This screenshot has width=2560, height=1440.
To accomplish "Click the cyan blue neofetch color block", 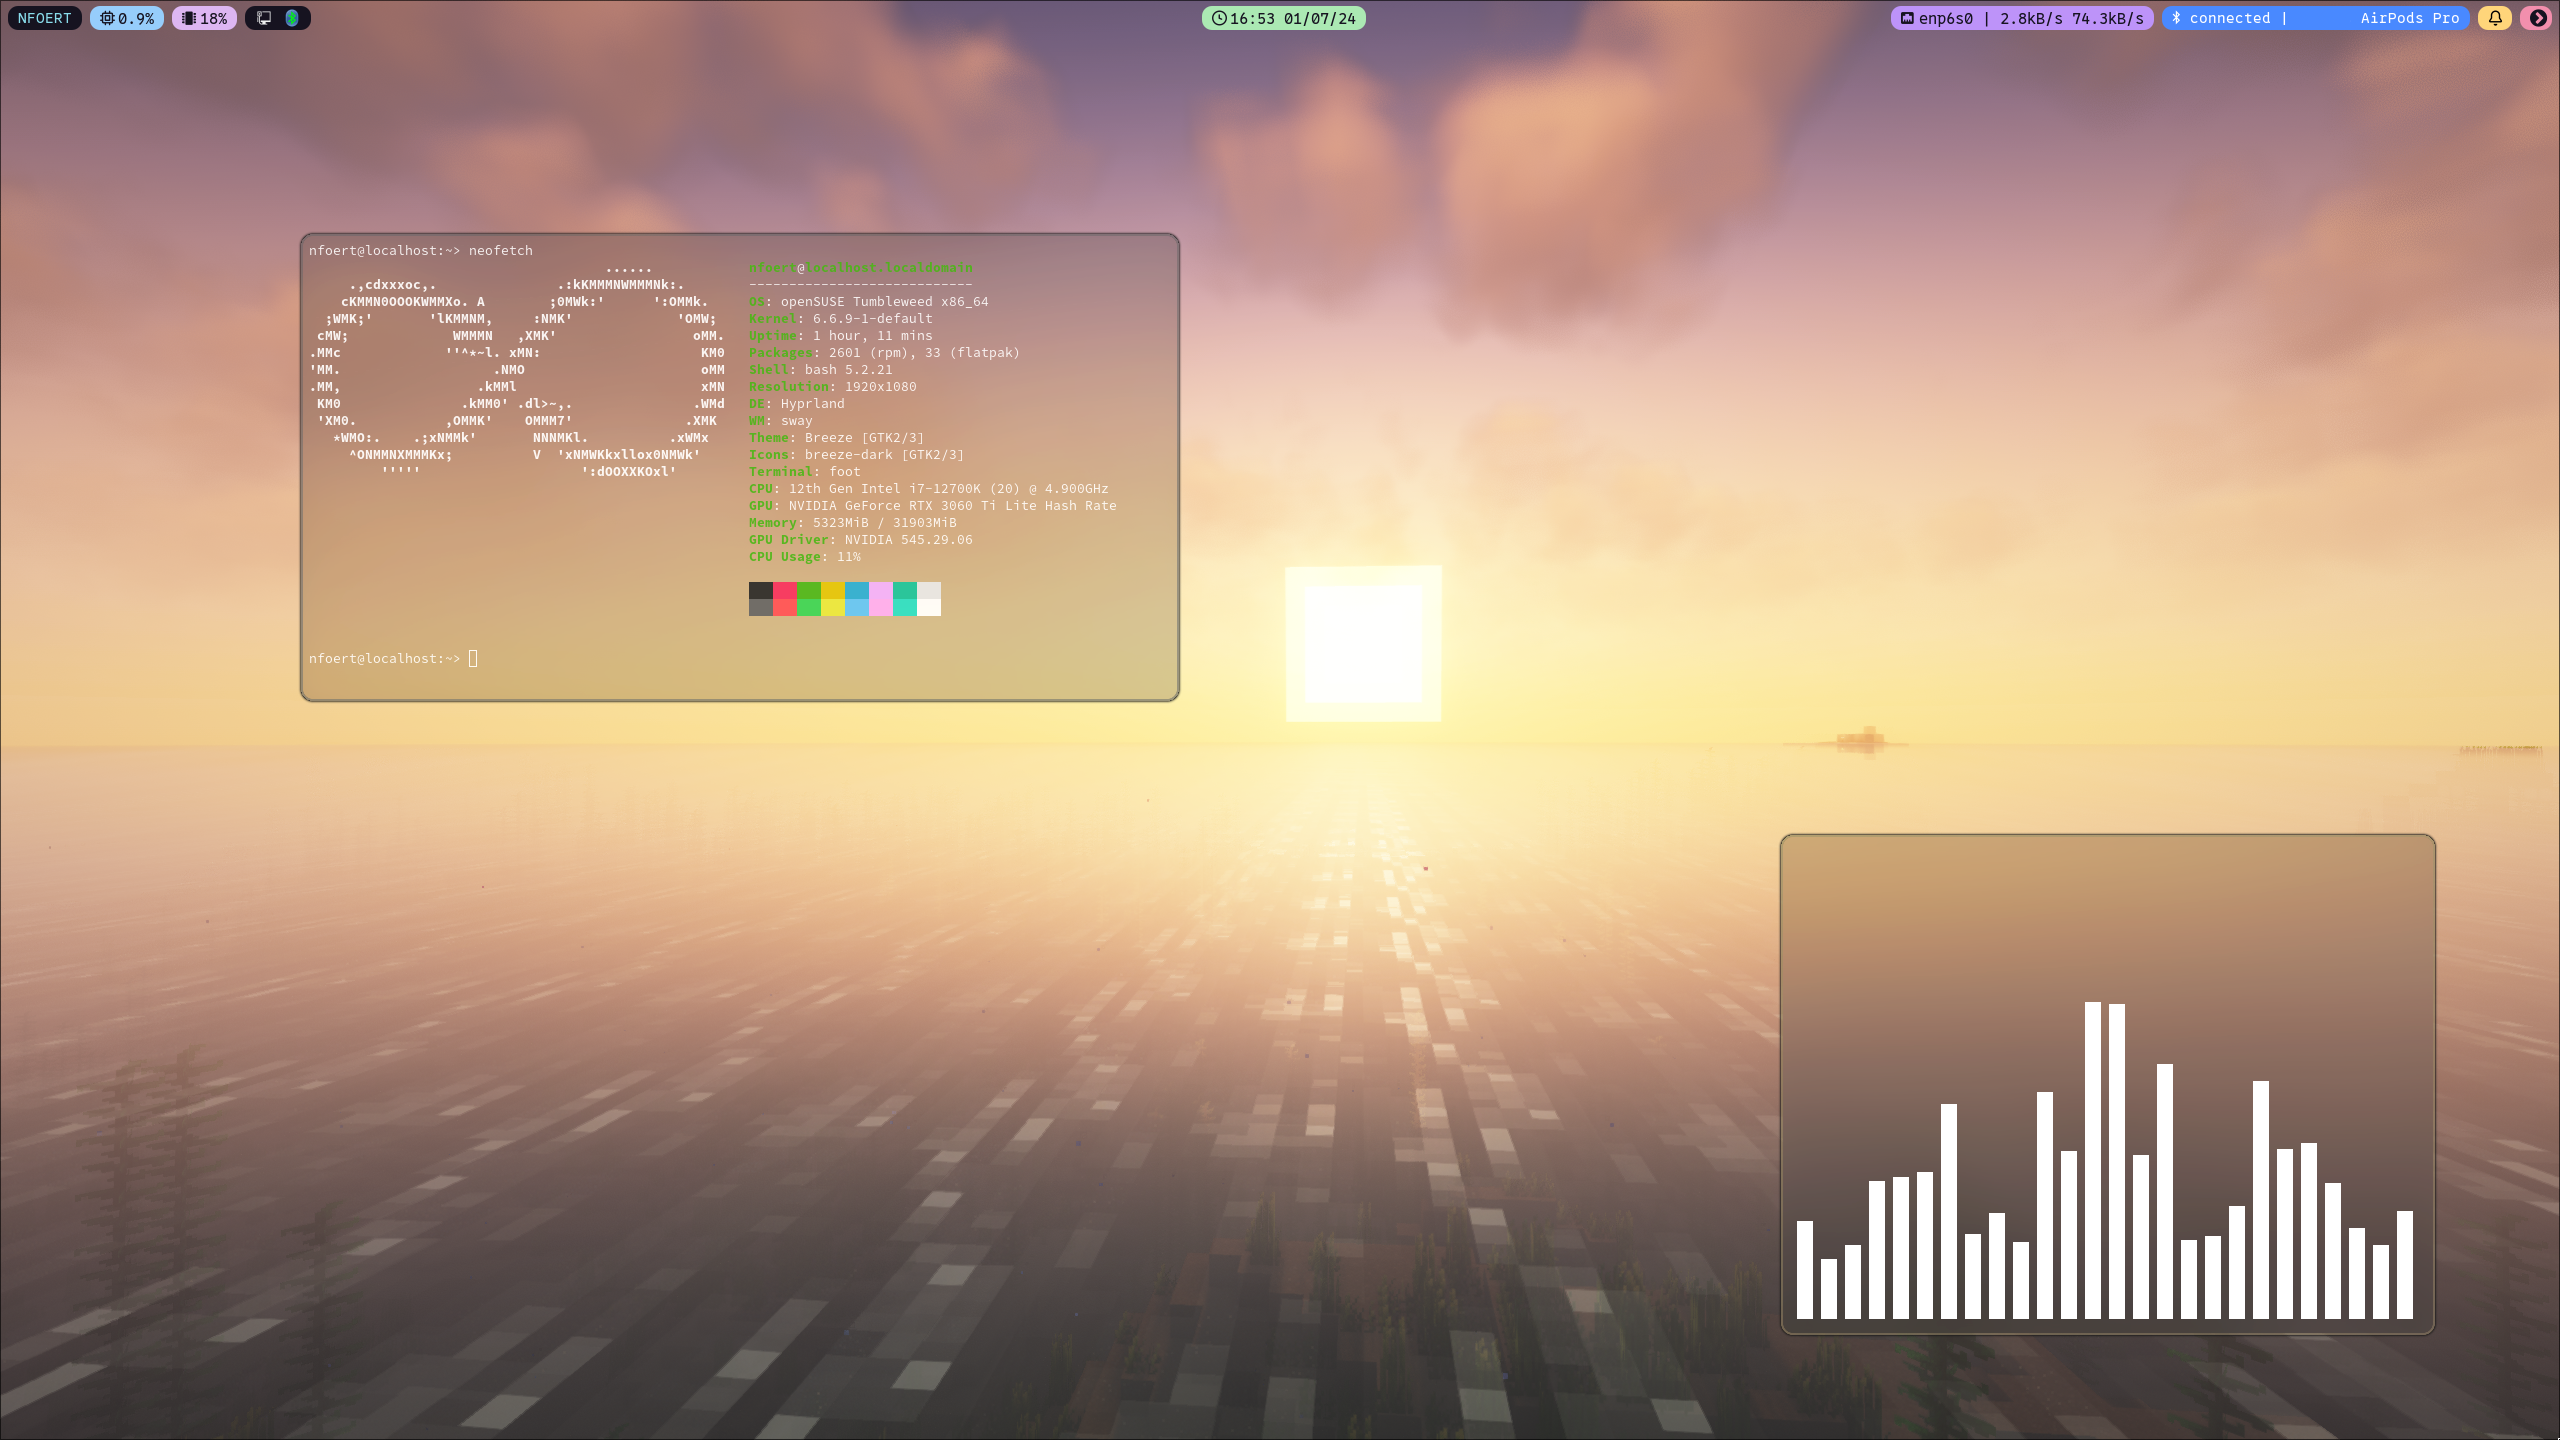I will click(x=857, y=591).
